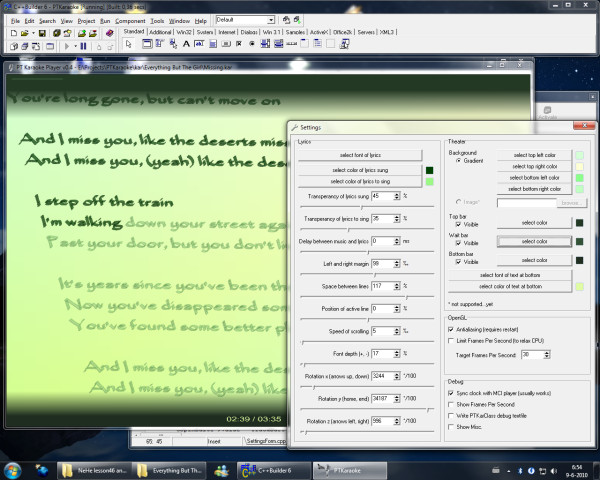Uncheck Top bar Visible checkbox
This screenshot has width=600, height=480.
(x=459, y=225)
